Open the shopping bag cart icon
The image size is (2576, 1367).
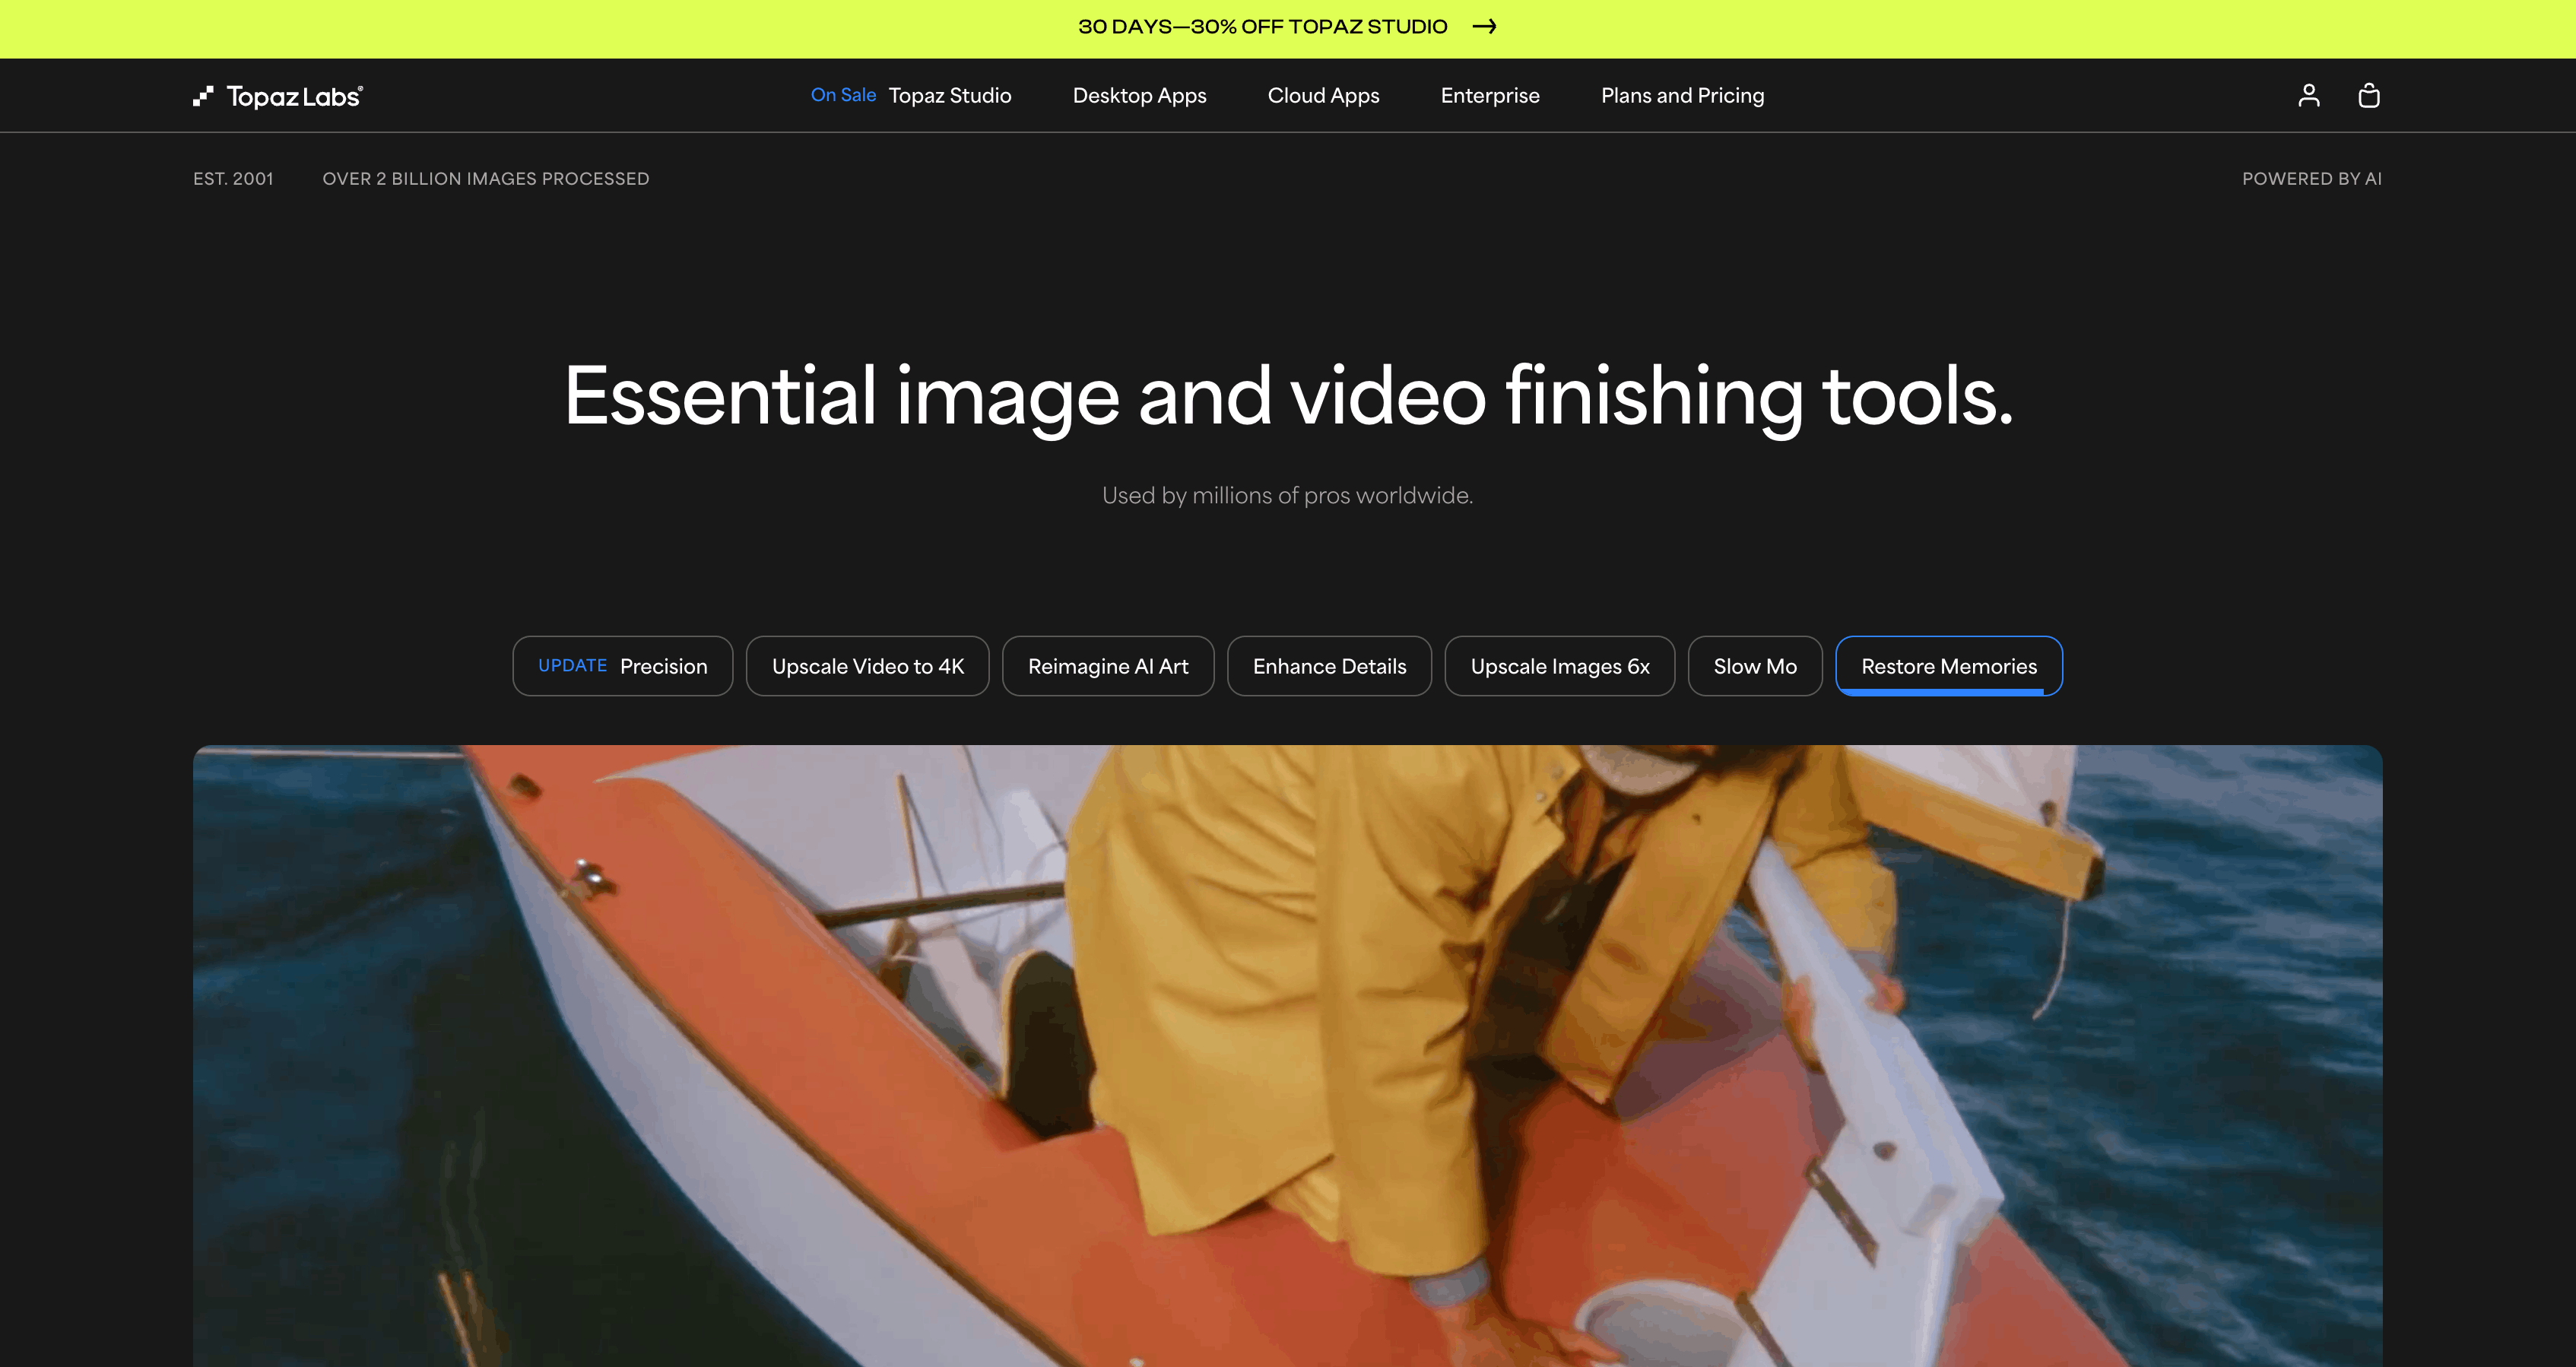tap(2368, 95)
